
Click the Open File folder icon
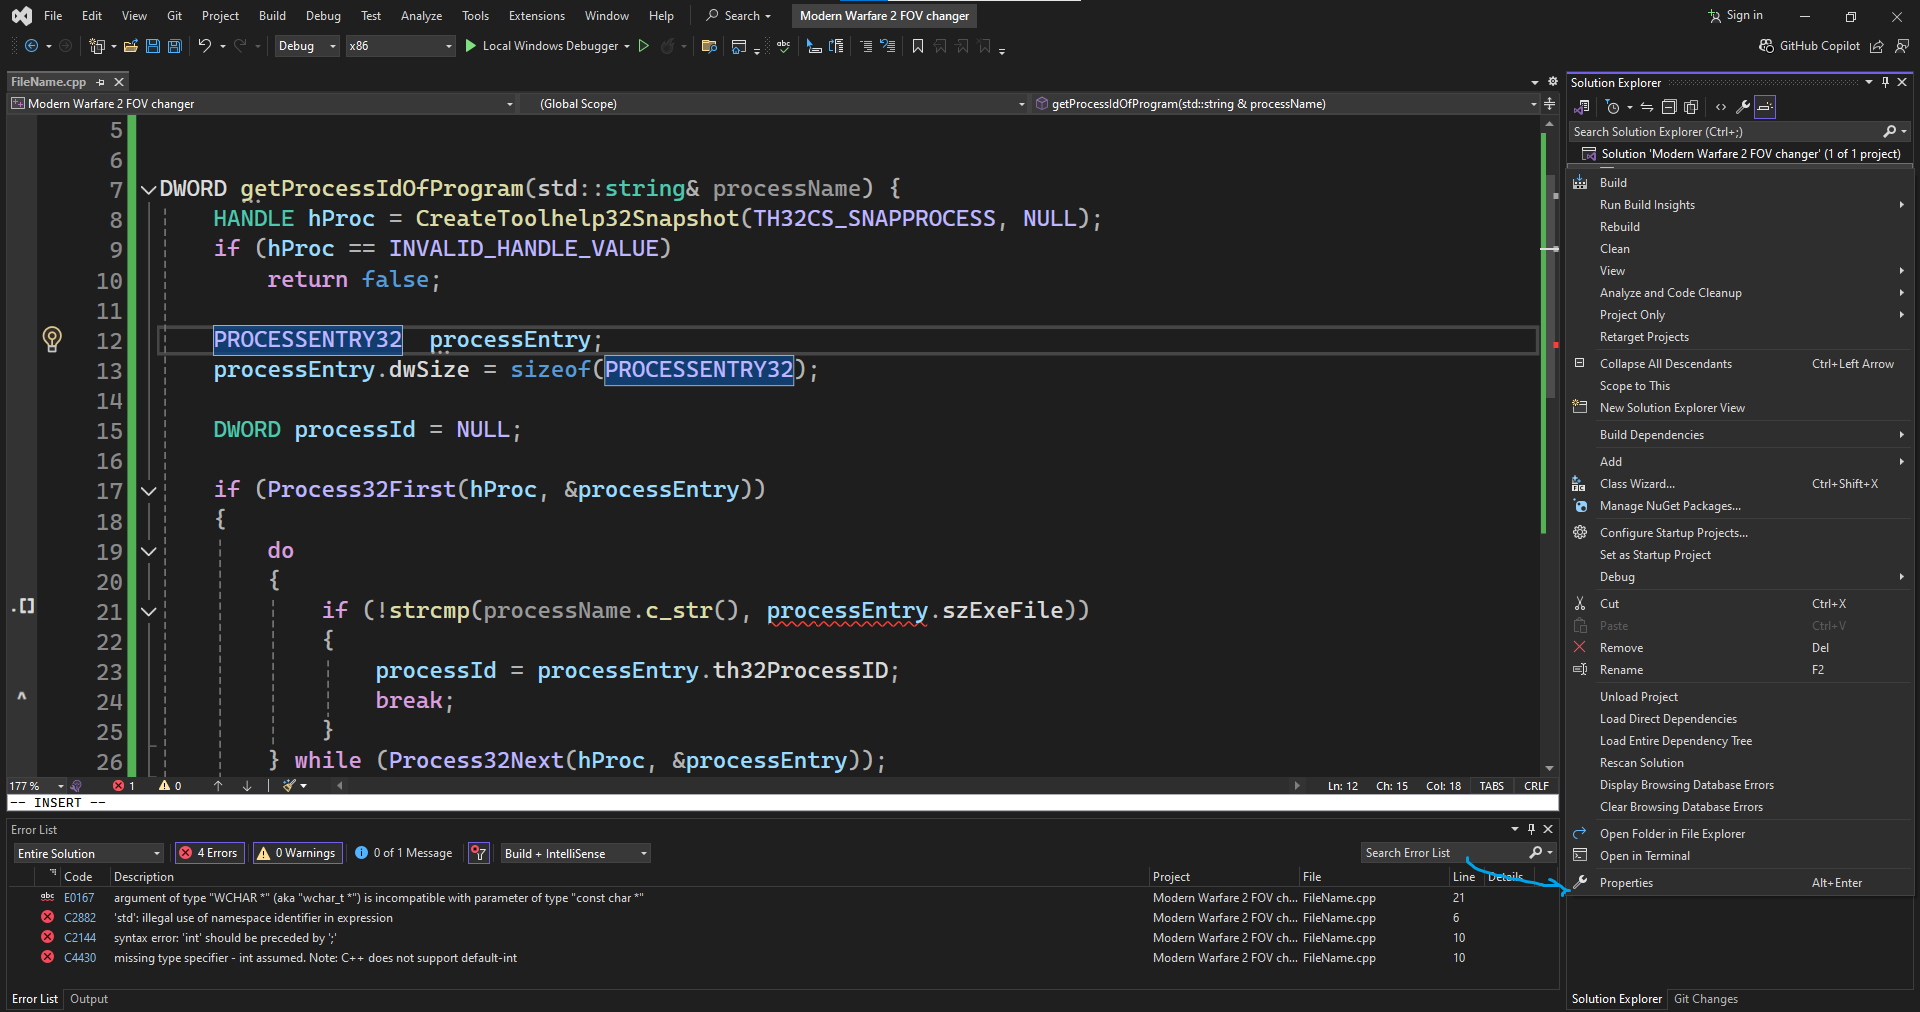coord(130,46)
